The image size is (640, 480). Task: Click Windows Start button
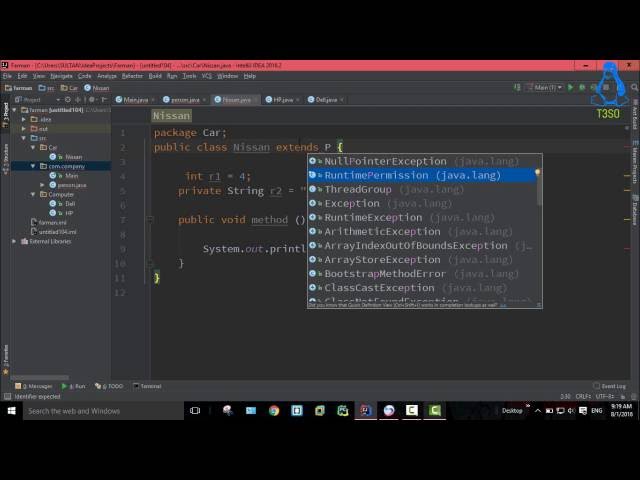(x=11, y=411)
